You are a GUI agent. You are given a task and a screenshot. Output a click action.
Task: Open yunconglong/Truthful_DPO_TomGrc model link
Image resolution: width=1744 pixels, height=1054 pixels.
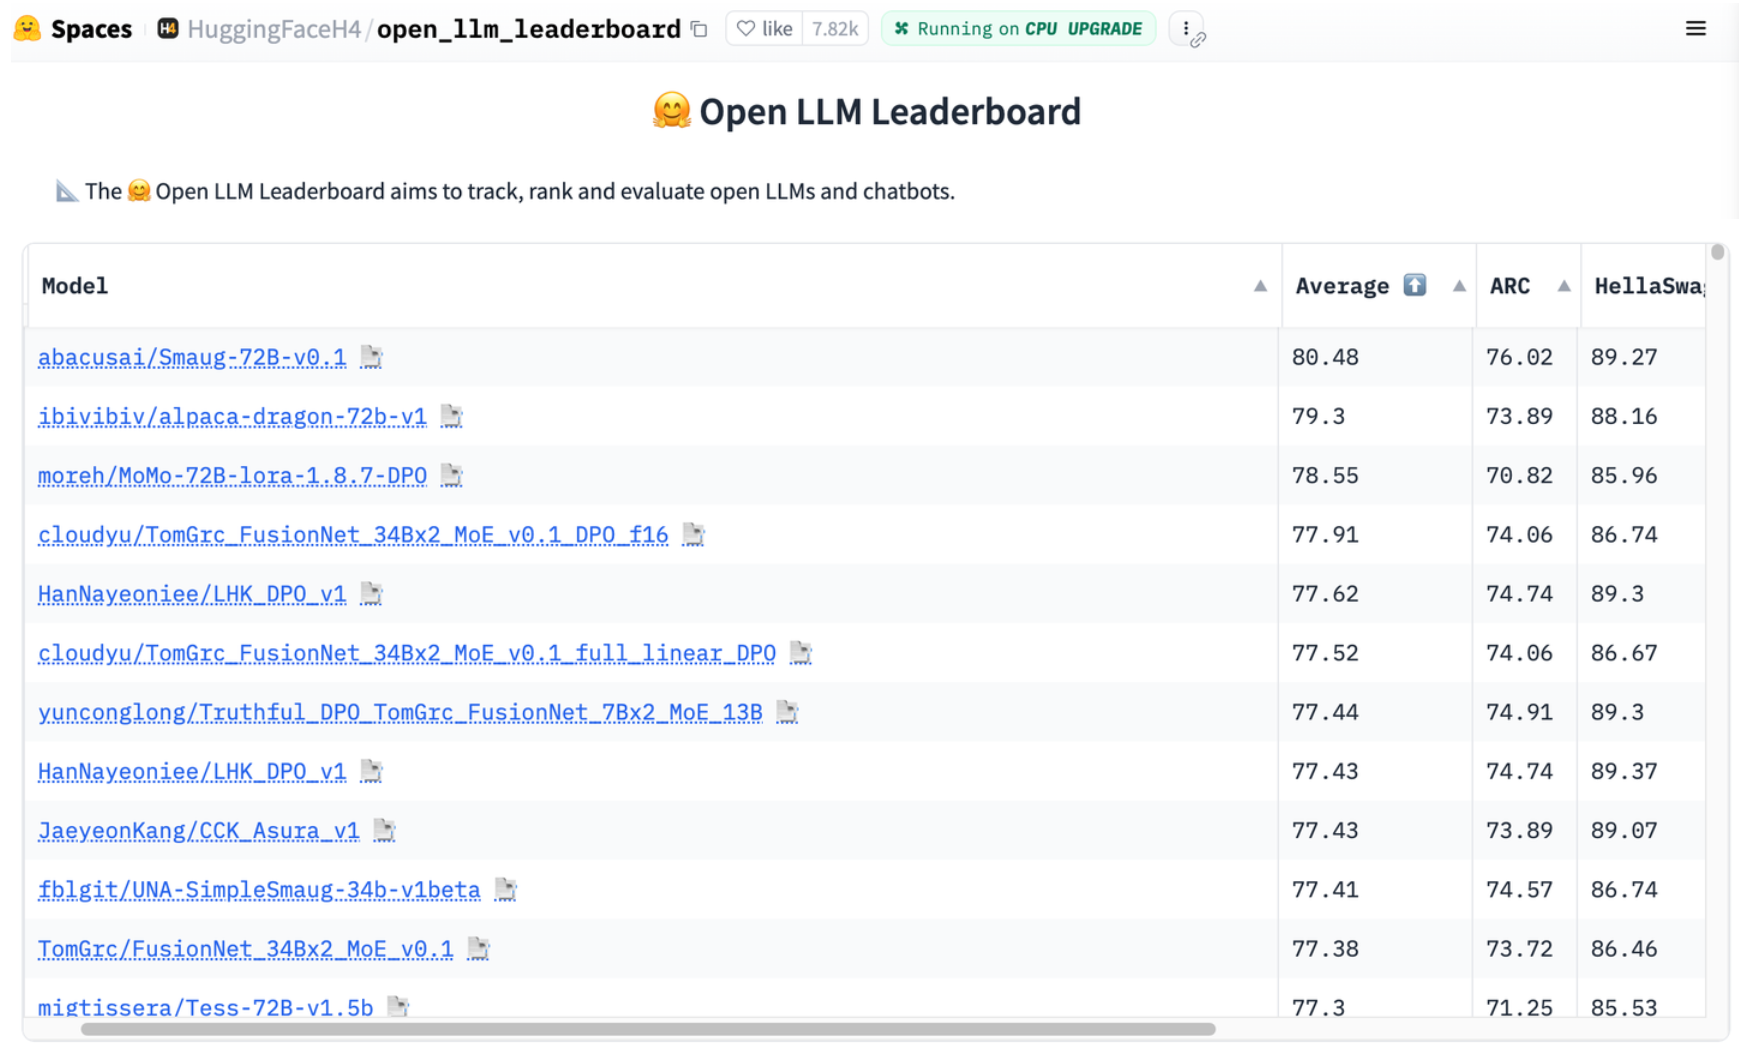point(400,712)
